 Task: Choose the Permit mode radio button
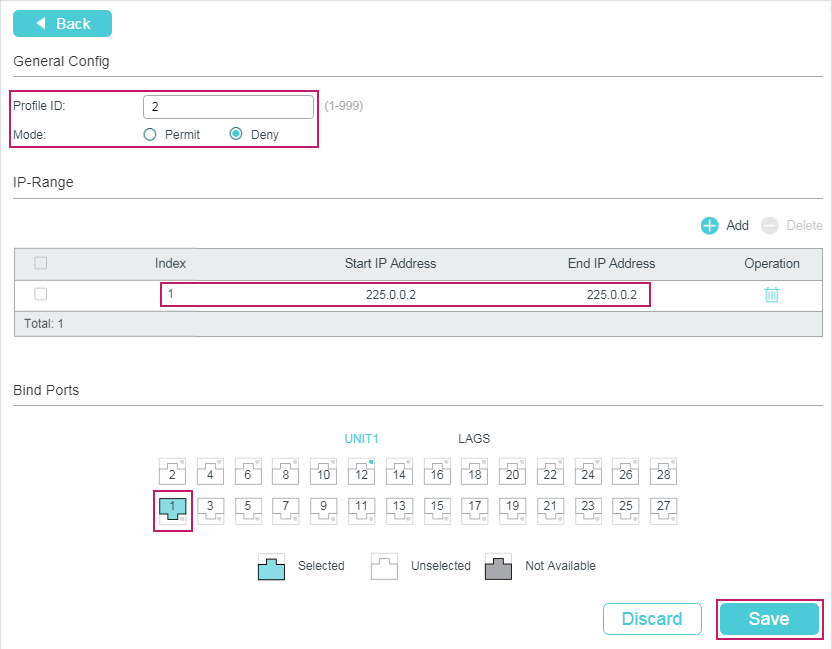tap(150, 134)
